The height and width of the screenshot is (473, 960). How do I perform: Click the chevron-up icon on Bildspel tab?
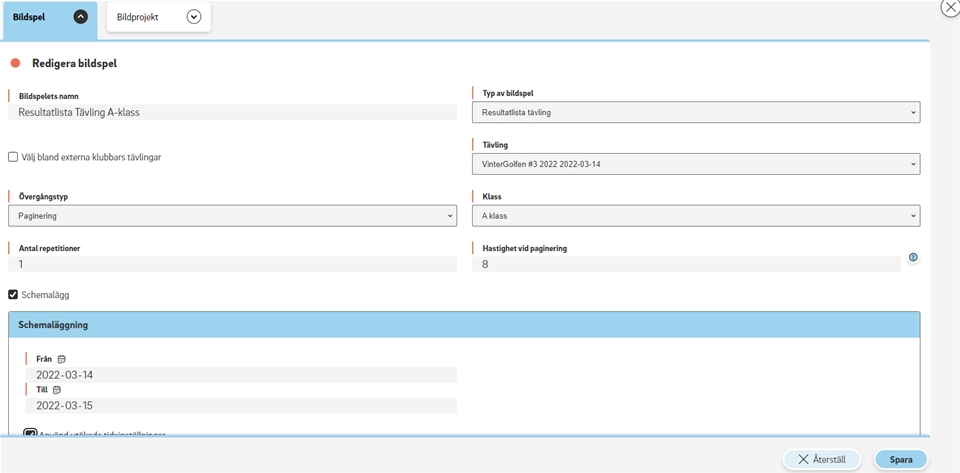point(81,17)
